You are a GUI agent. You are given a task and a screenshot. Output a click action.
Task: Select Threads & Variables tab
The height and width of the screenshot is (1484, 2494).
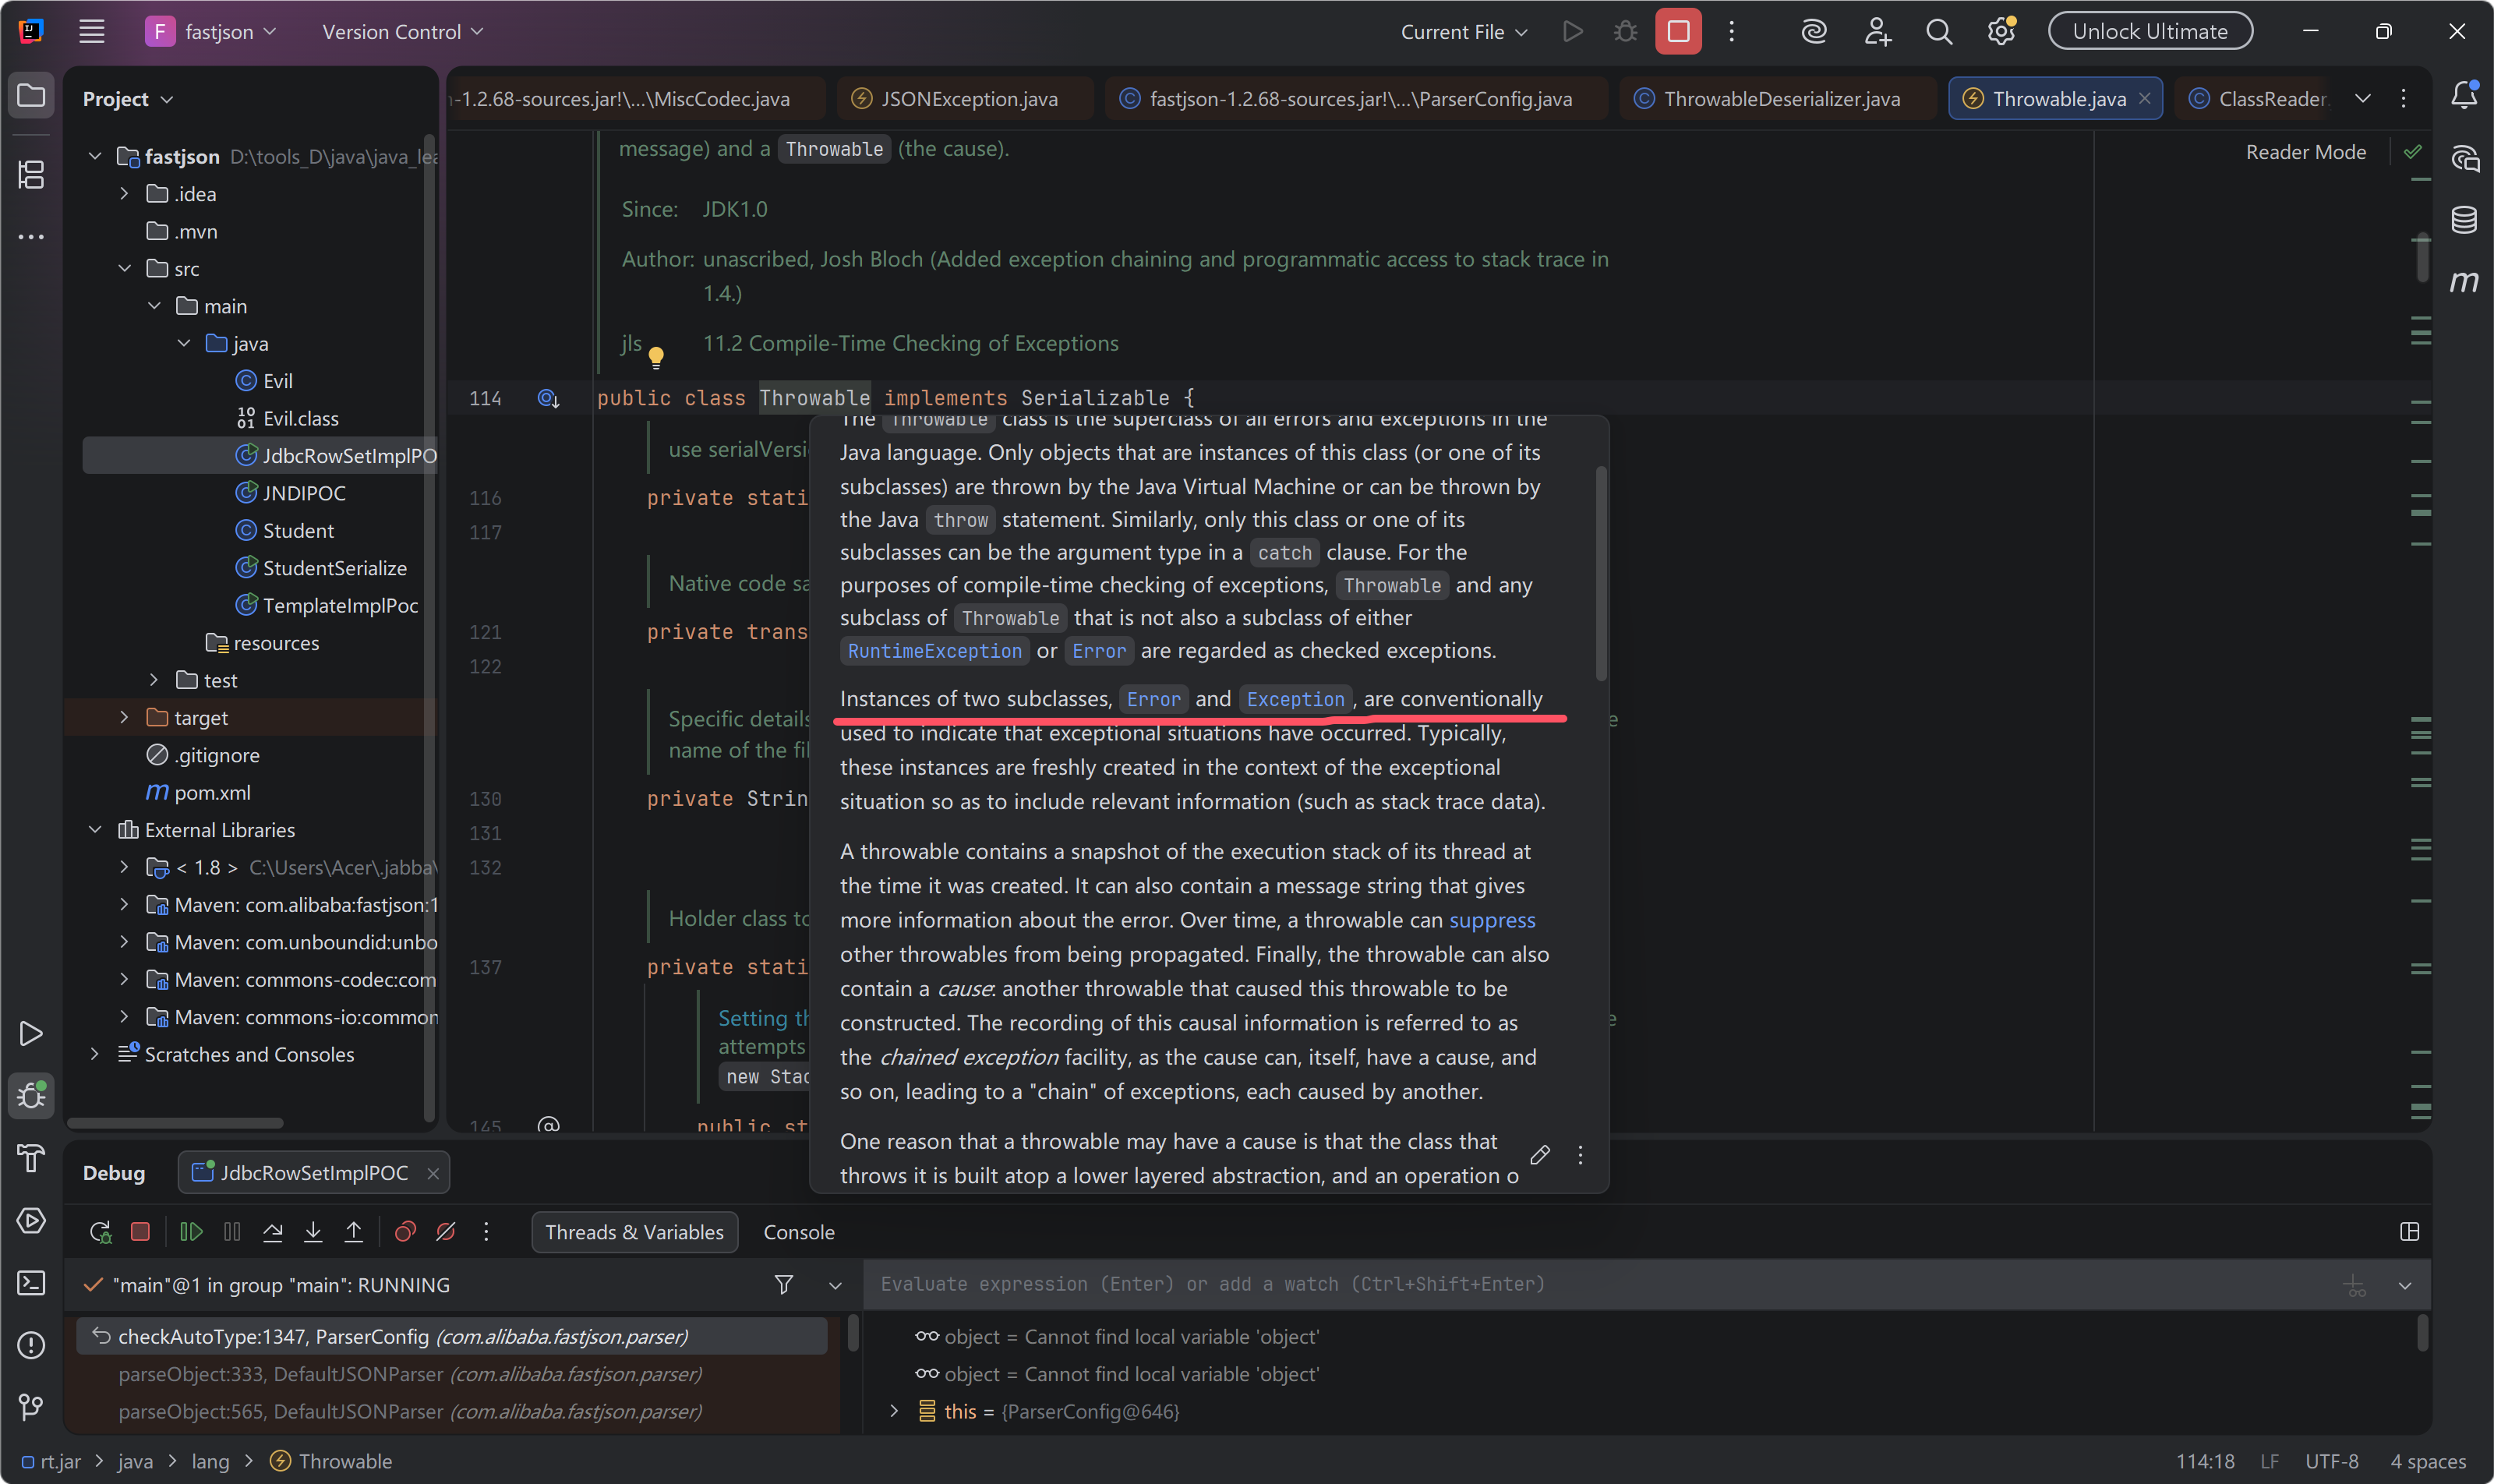point(634,1232)
